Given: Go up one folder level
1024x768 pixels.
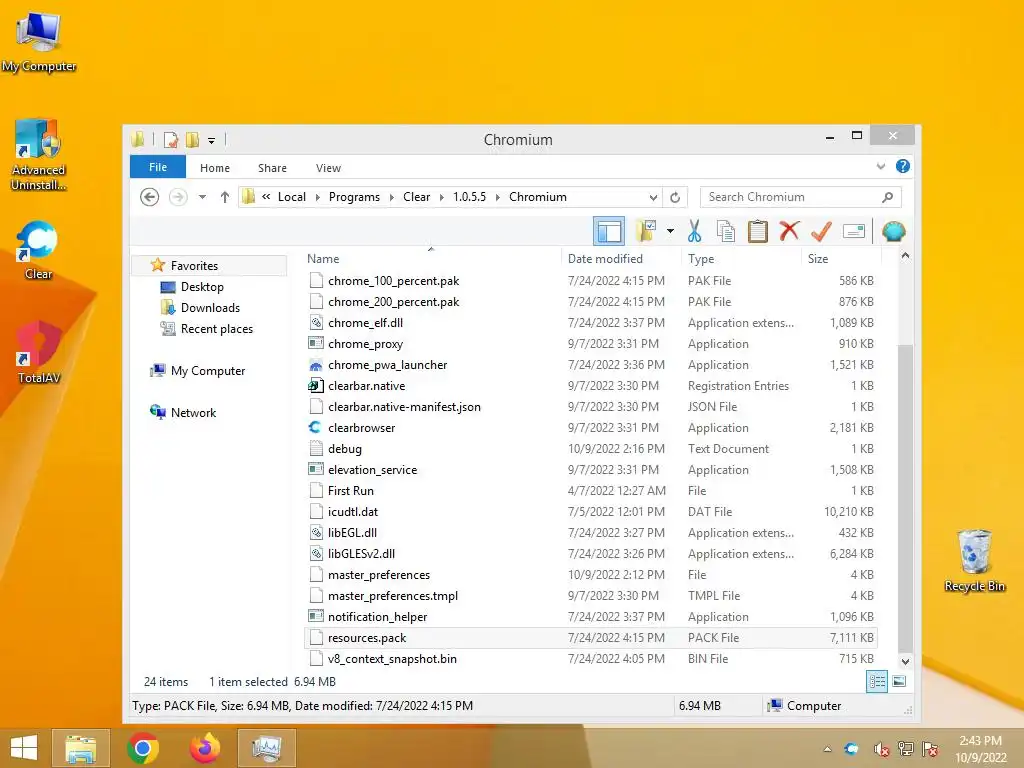Looking at the screenshot, I should point(225,197).
